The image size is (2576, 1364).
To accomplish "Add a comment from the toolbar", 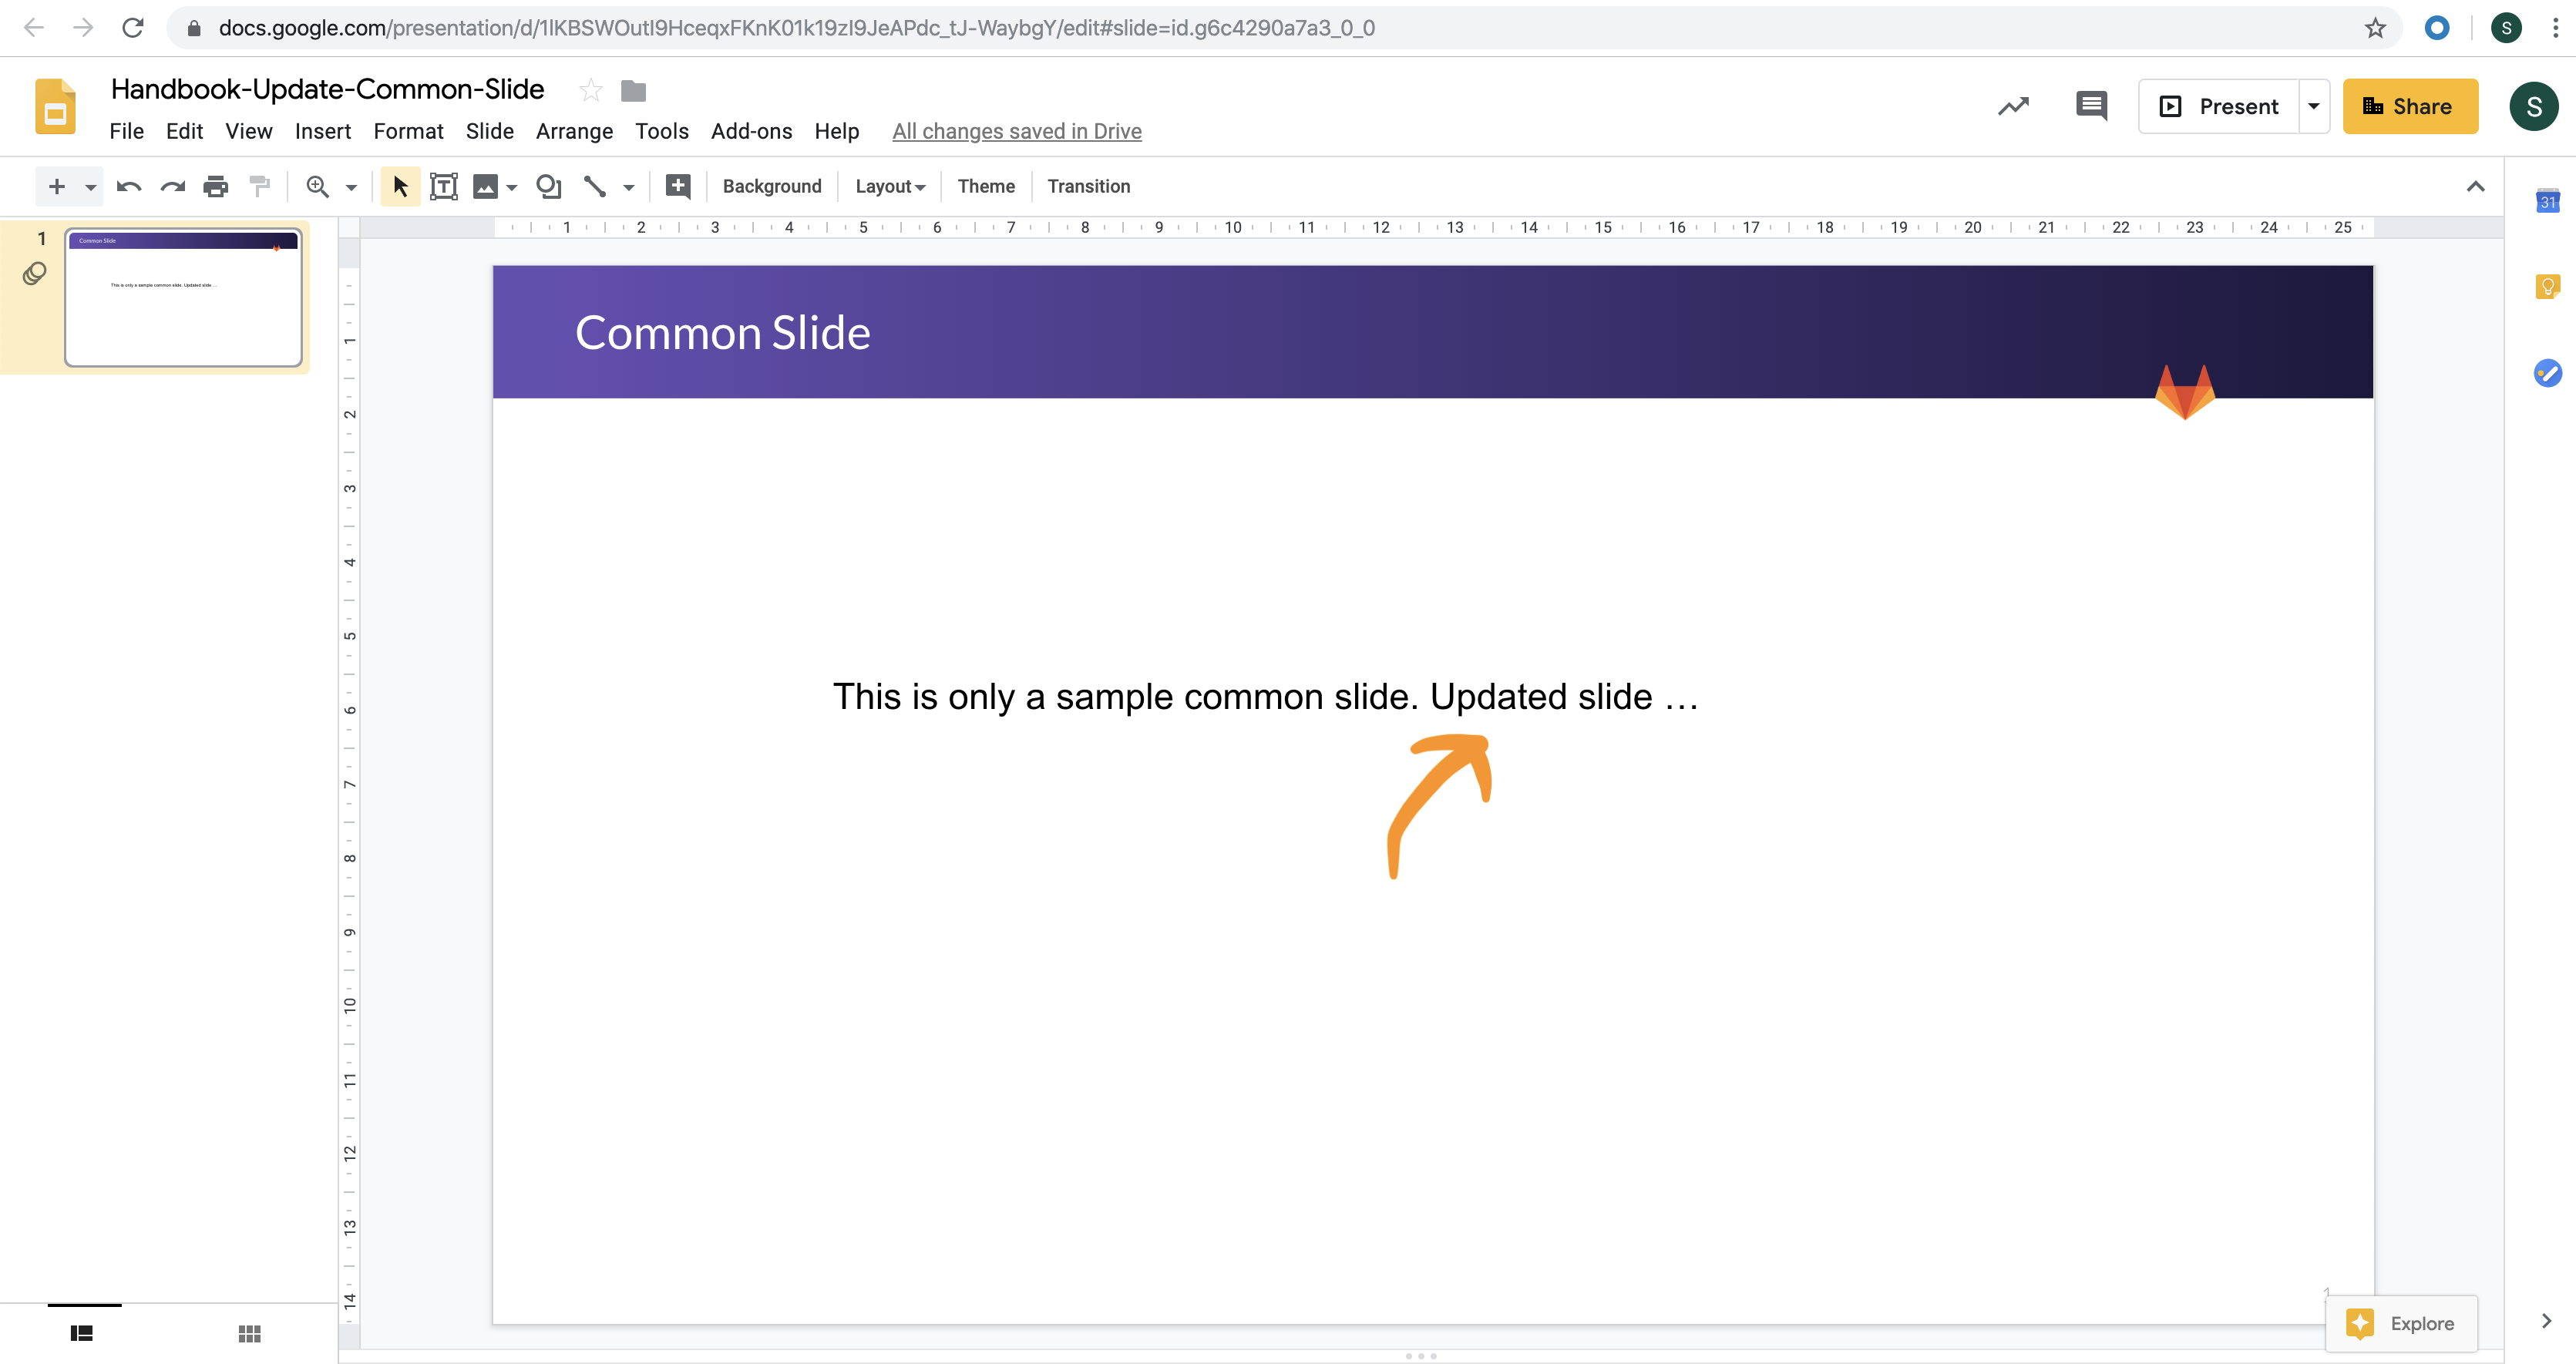I will [x=678, y=186].
